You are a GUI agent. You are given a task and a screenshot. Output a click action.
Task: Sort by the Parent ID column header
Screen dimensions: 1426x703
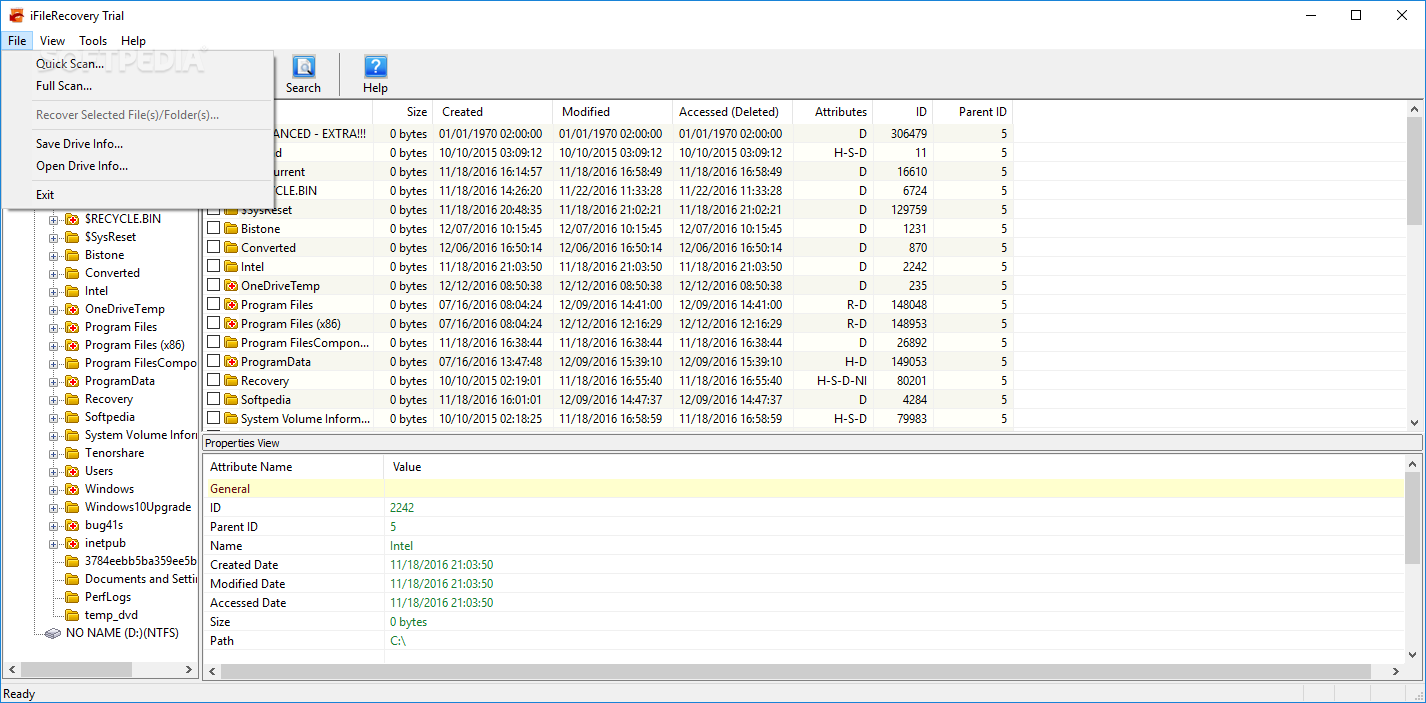point(972,112)
